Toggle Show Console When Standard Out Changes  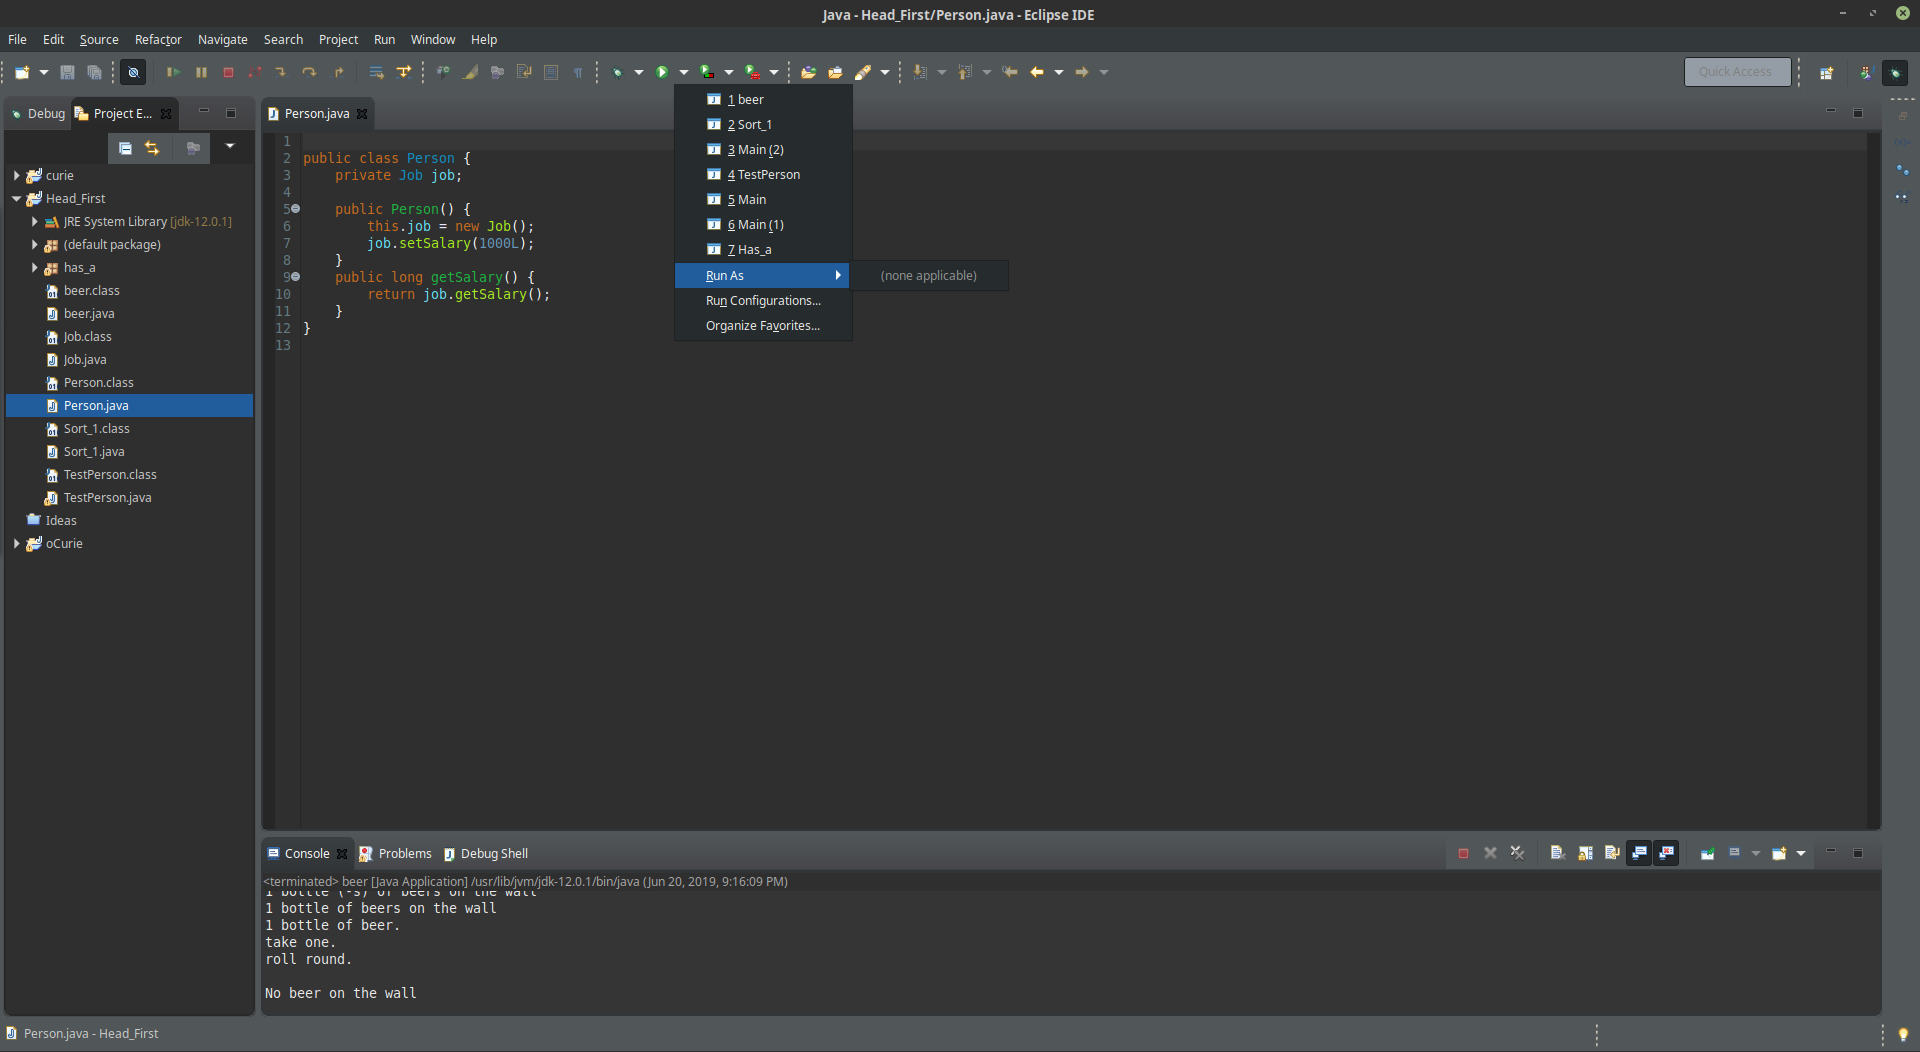click(x=1639, y=853)
